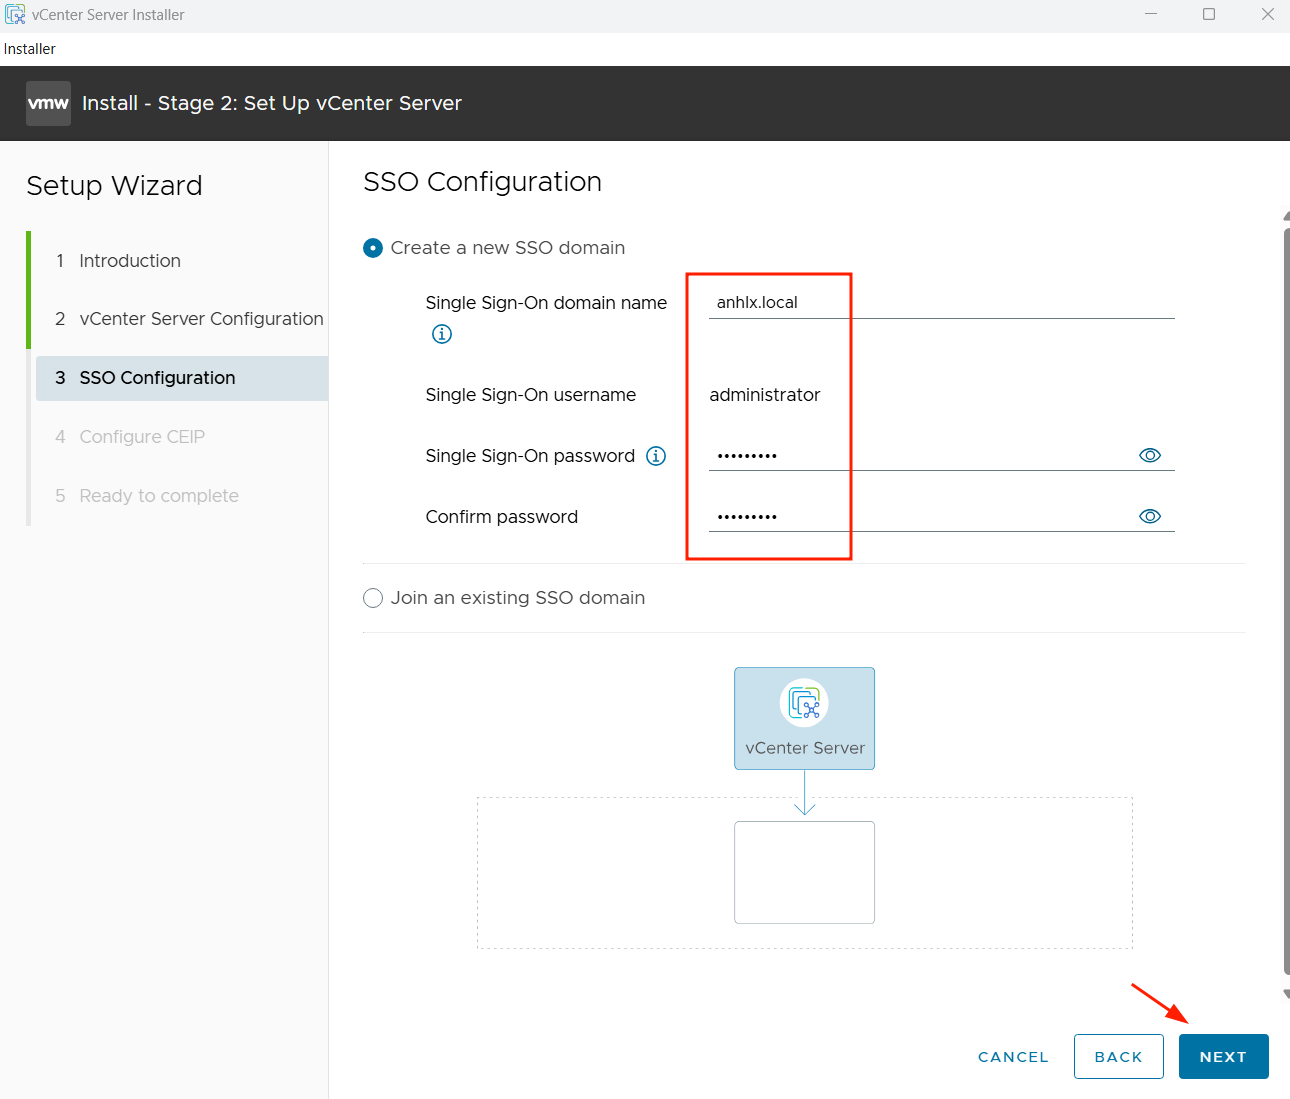The height and width of the screenshot is (1099, 1290).
Task: Close the vCenter Server Installer window
Action: [x=1267, y=14]
